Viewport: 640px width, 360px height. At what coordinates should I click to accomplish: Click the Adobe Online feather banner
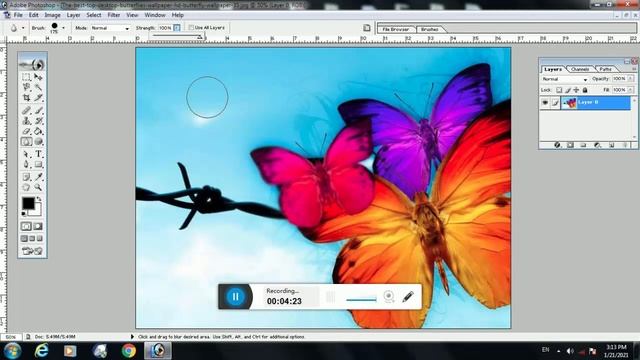tap(32, 63)
